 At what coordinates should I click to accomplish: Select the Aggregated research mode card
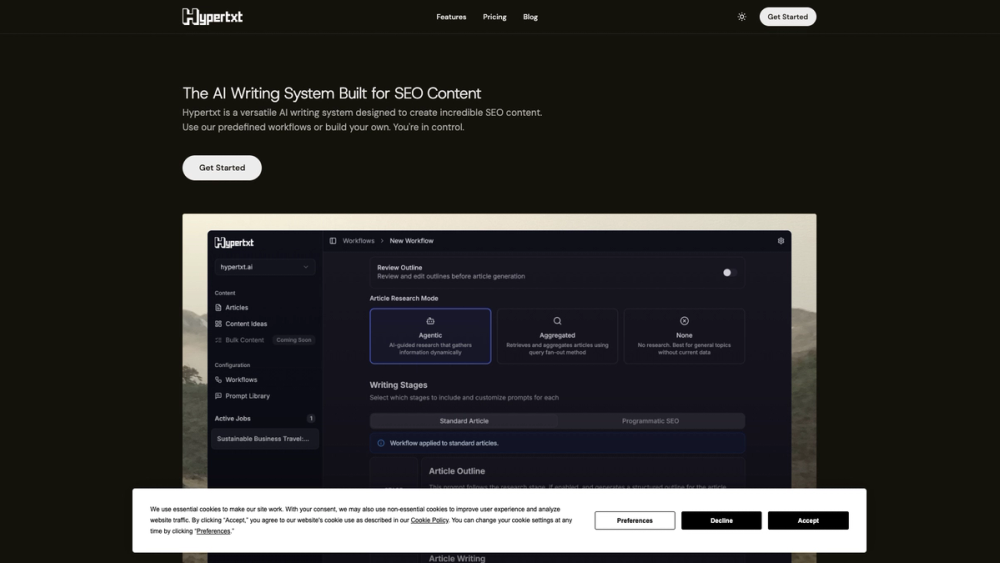click(x=557, y=336)
